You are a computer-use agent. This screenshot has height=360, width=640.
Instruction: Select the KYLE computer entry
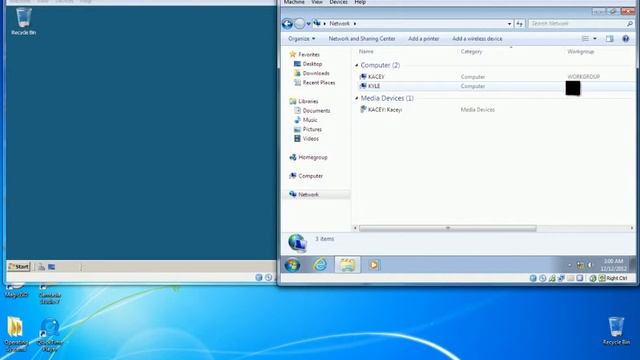370,86
